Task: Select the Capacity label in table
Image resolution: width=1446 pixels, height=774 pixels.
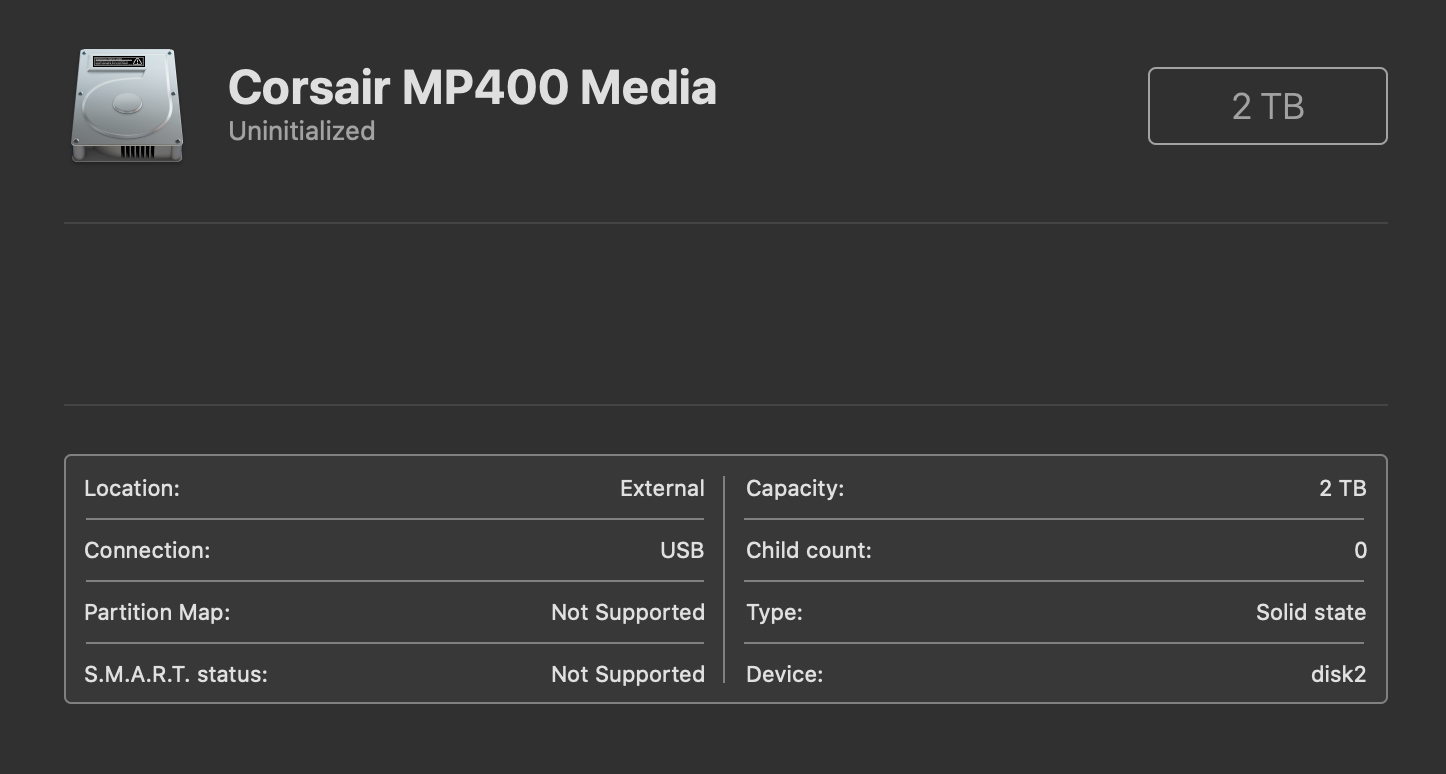Action: click(795, 488)
